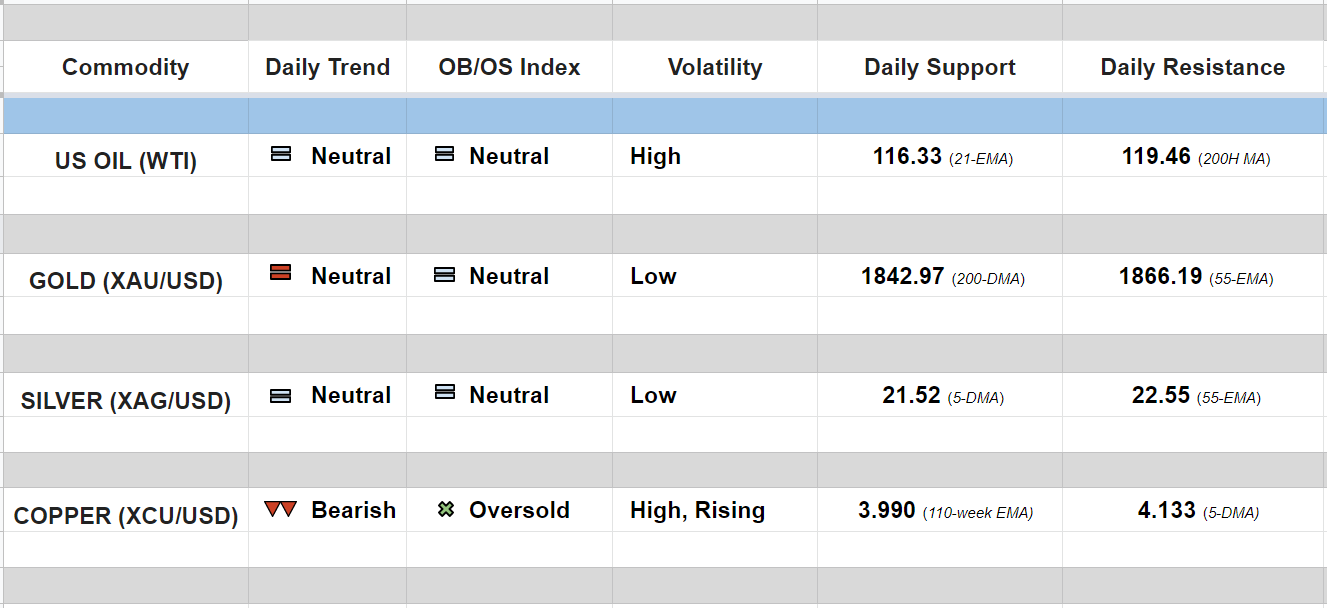This screenshot has height=608, width=1327.
Task: Click the green oversold icon for COPPER
Action: tap(446, 510)
